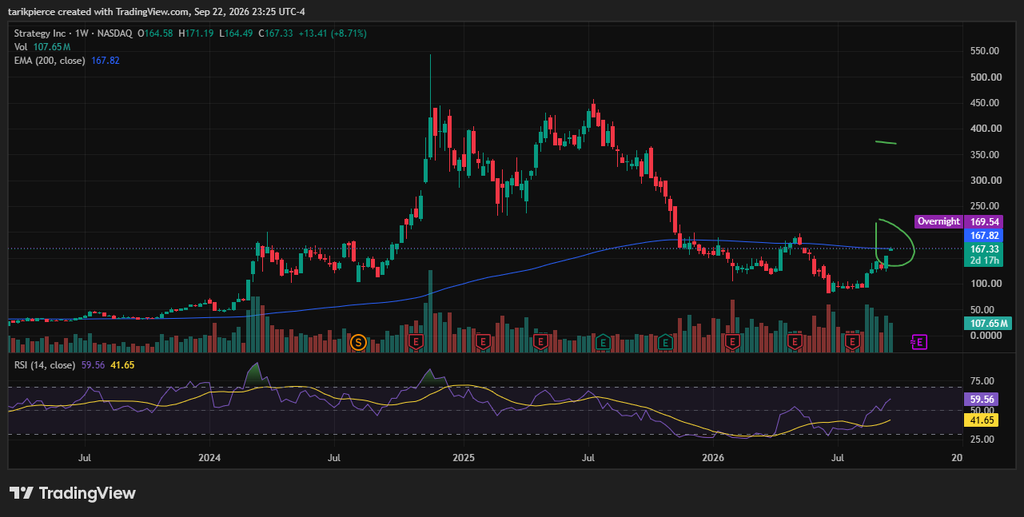Viewport: 1024px width, 517px height.
Task: Click the 25.00 RSI scale label
Action: (x=982, y=439)
